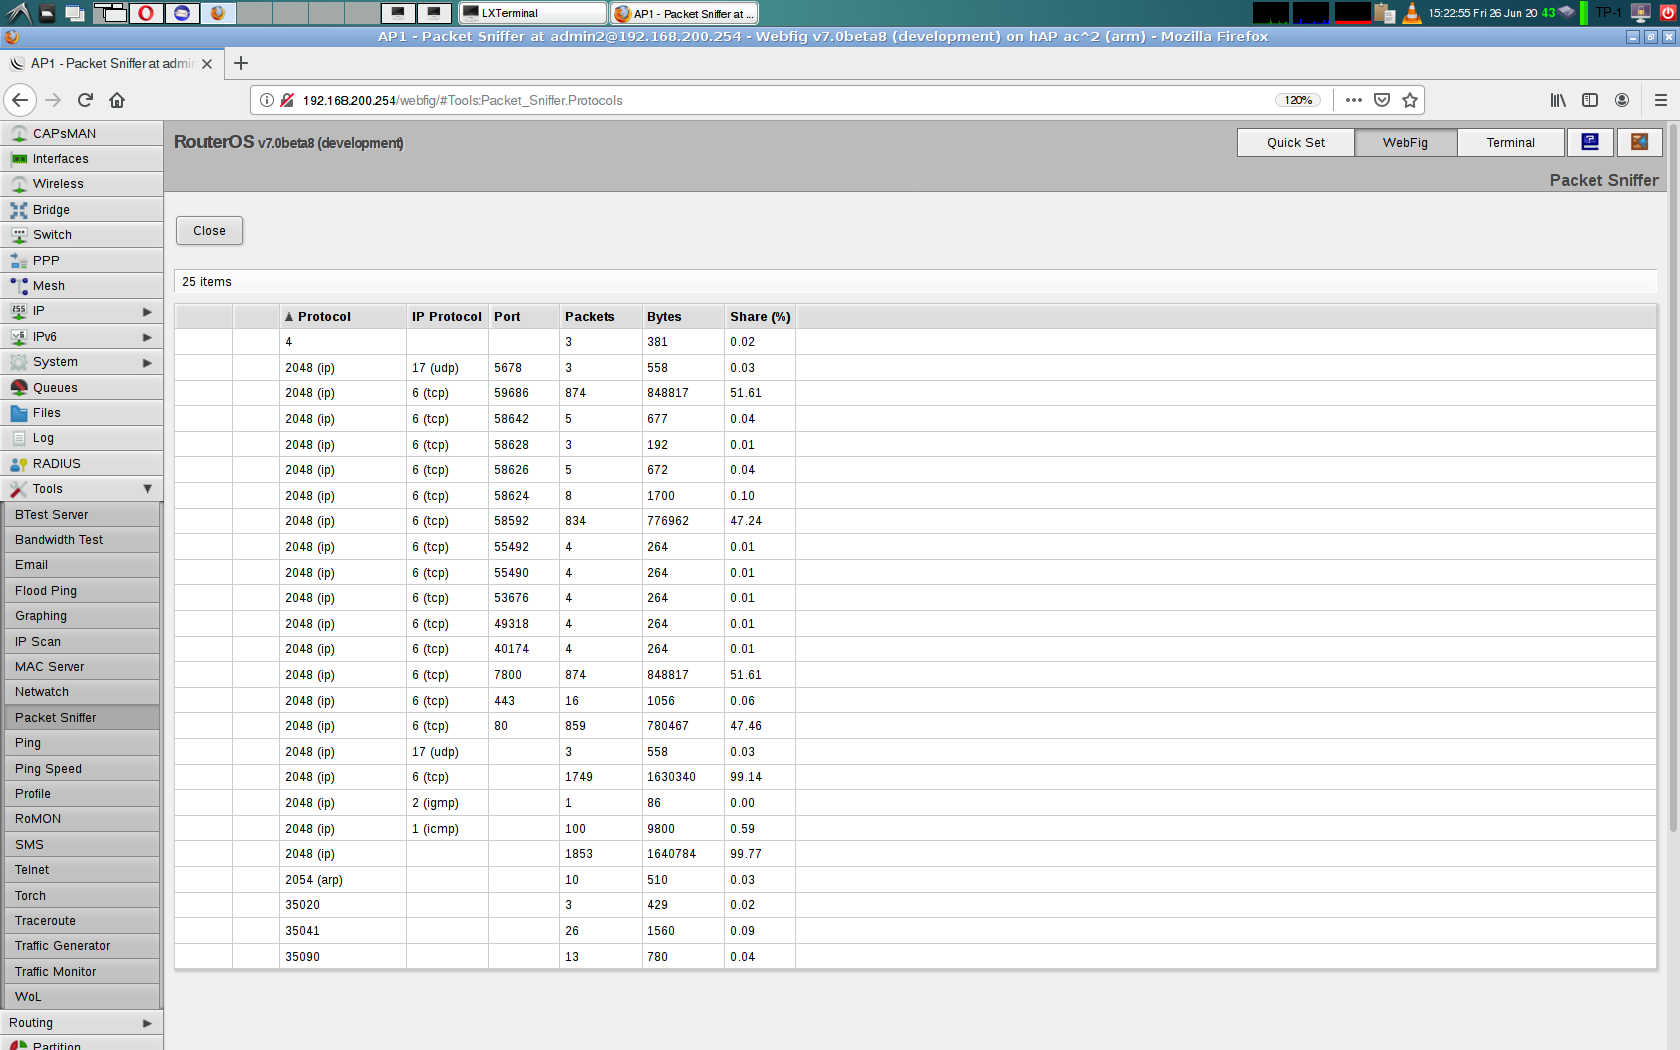The image size is (1680, 1050).
Task: Select Packet Sniffer in the Tools menu
Action: (56, 717)
